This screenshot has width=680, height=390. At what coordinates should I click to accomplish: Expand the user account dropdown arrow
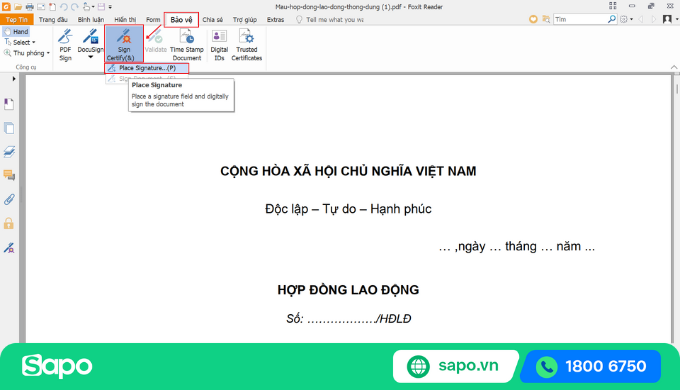point(677,20)
